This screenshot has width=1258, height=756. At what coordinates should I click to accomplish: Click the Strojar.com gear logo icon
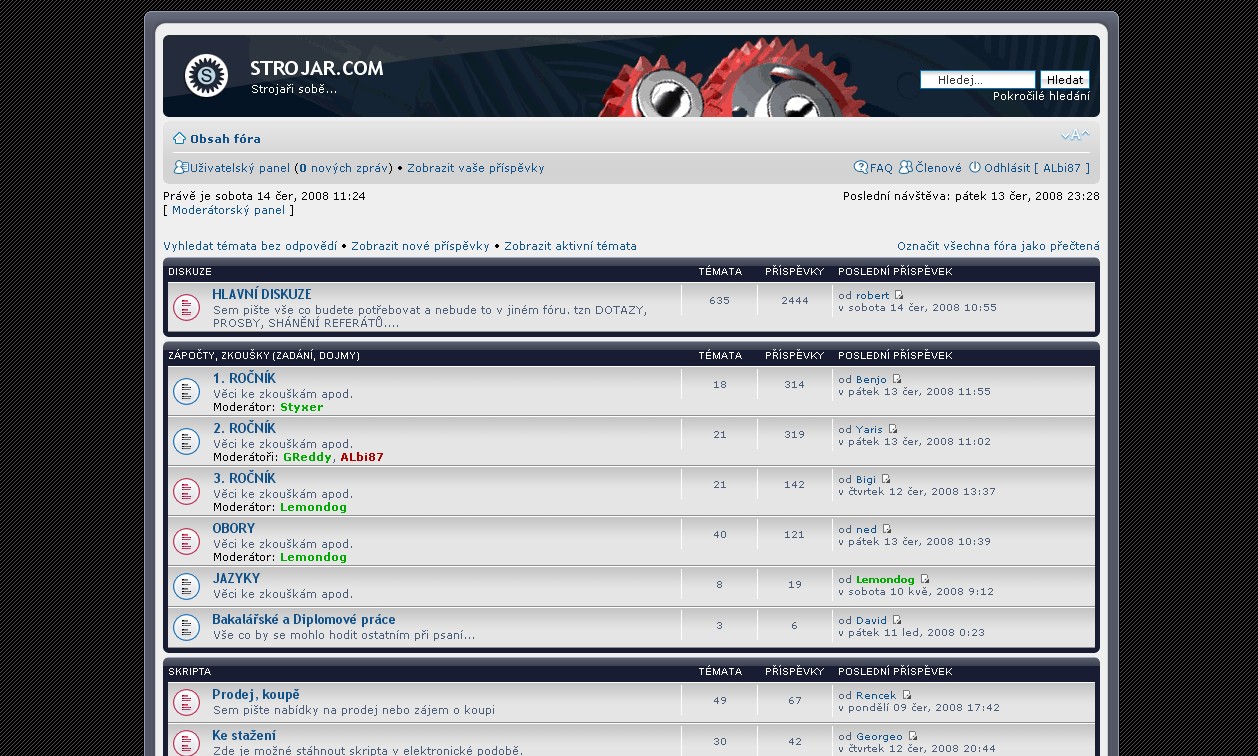pos(207,76)
